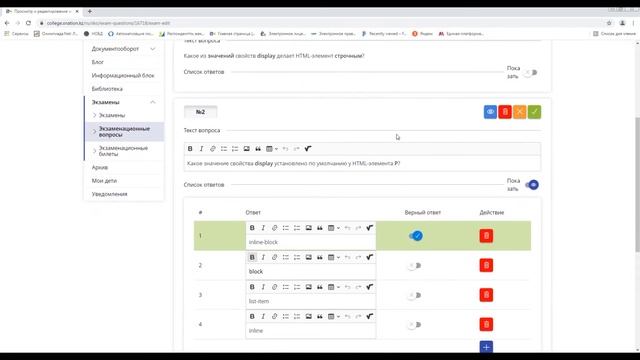Delete answer 3 list-item
640x360 pixels.
[x=486, y=295]
